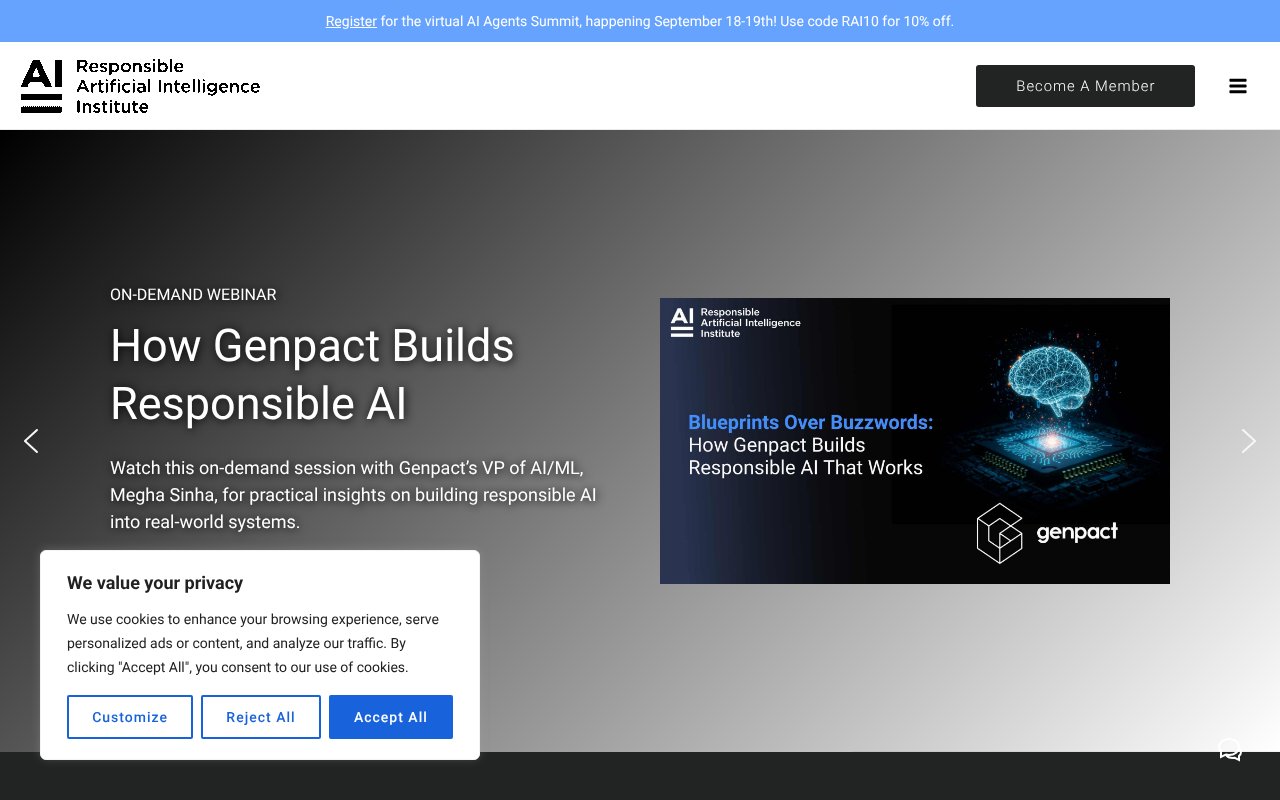Open the Register link in the announcement bar
Screen dimensions: 1280x800
[350, 21]
